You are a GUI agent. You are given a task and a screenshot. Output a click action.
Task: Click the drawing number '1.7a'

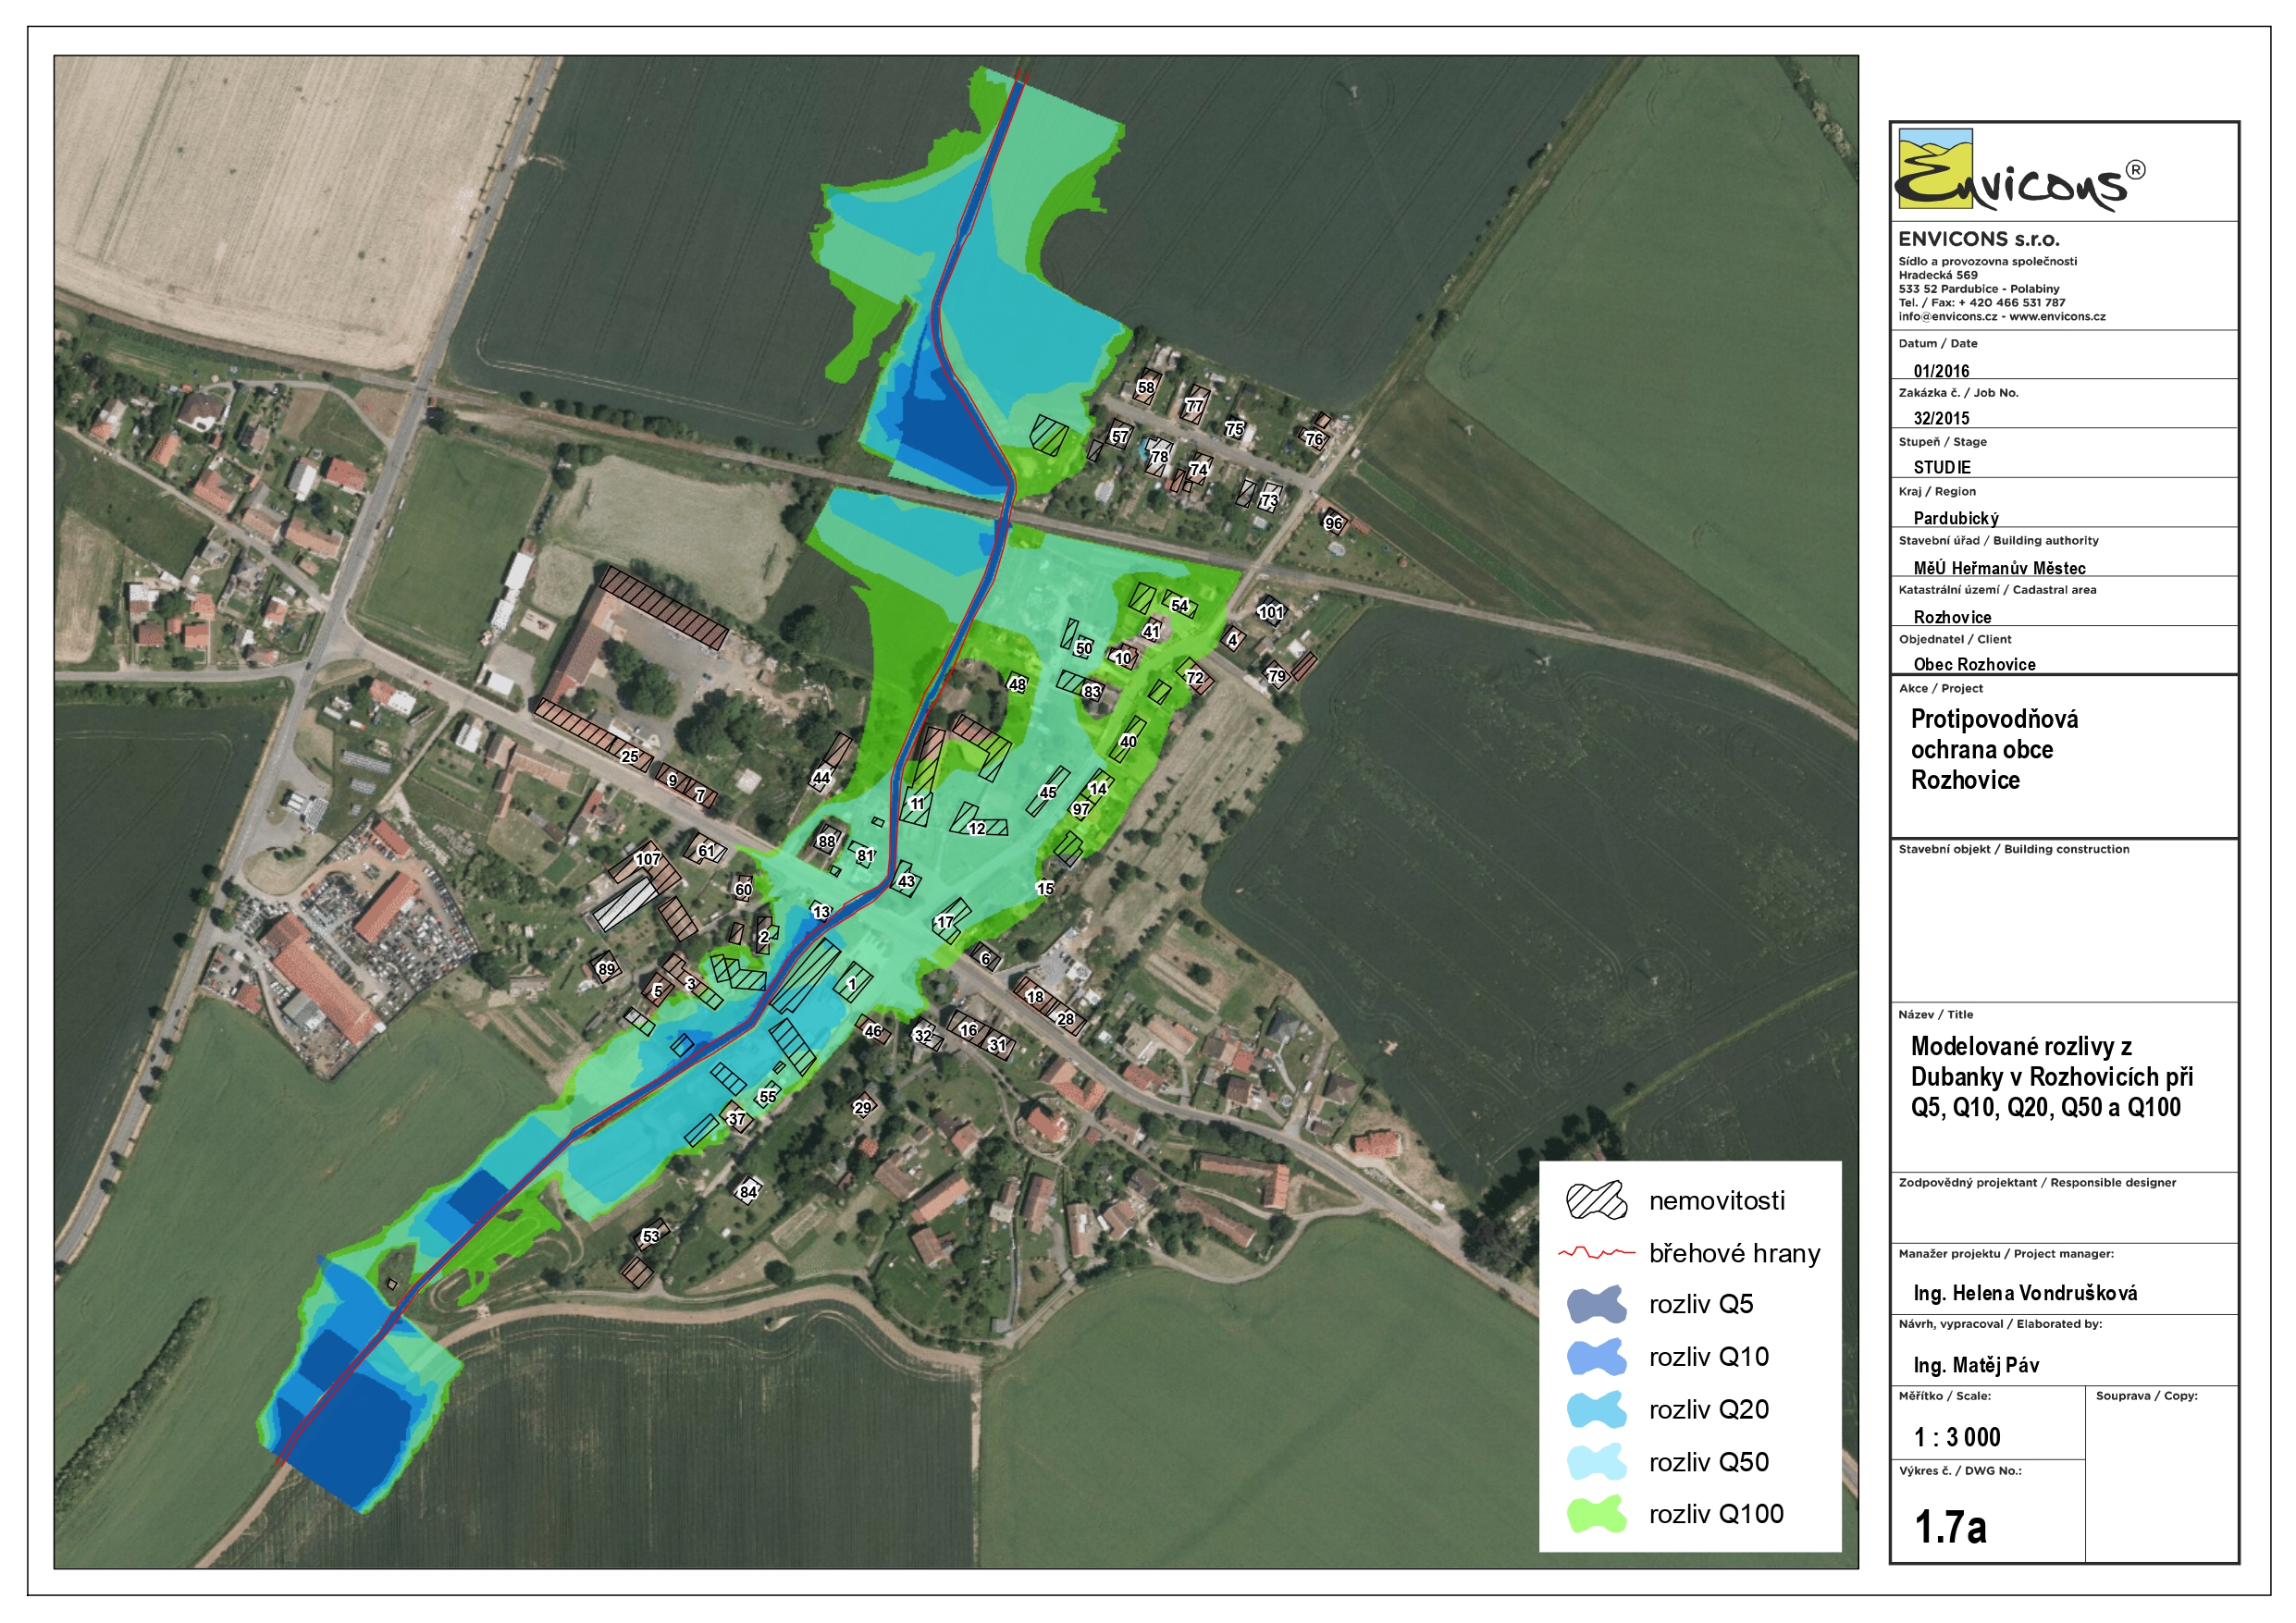click(x=1950, y=1527)
